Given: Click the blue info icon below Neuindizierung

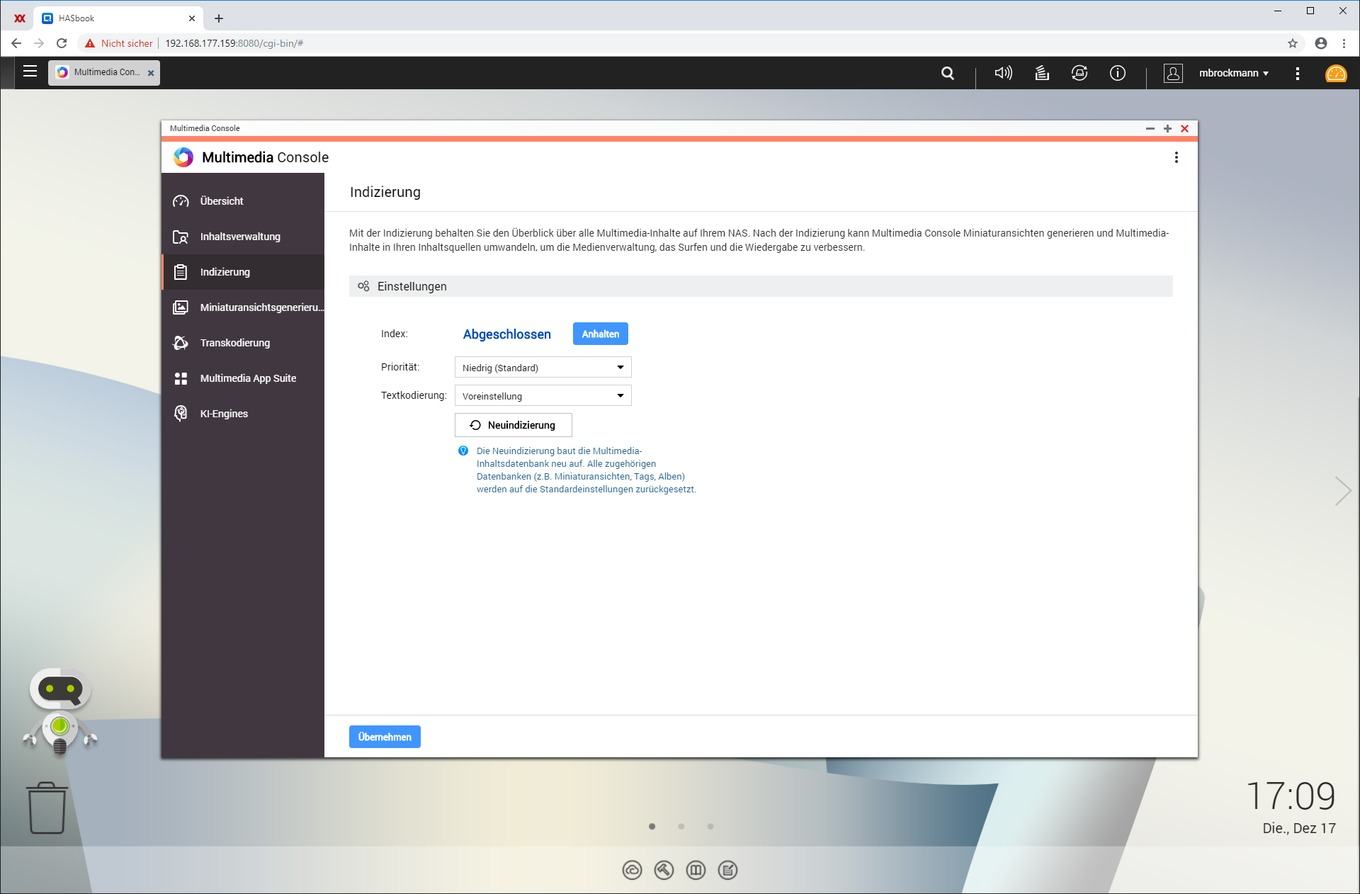Looking at the screenshot, I should point(463,451).
